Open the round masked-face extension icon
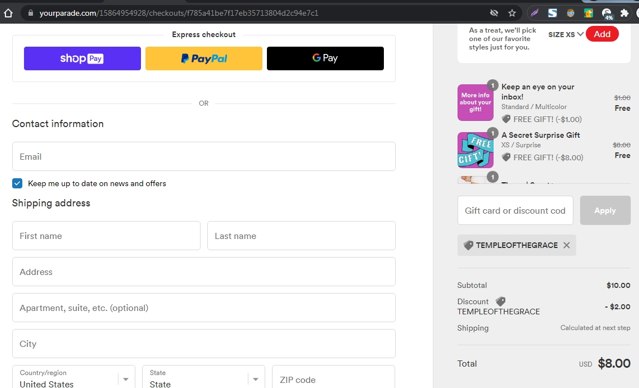The image size is (639, 388). 571,13
